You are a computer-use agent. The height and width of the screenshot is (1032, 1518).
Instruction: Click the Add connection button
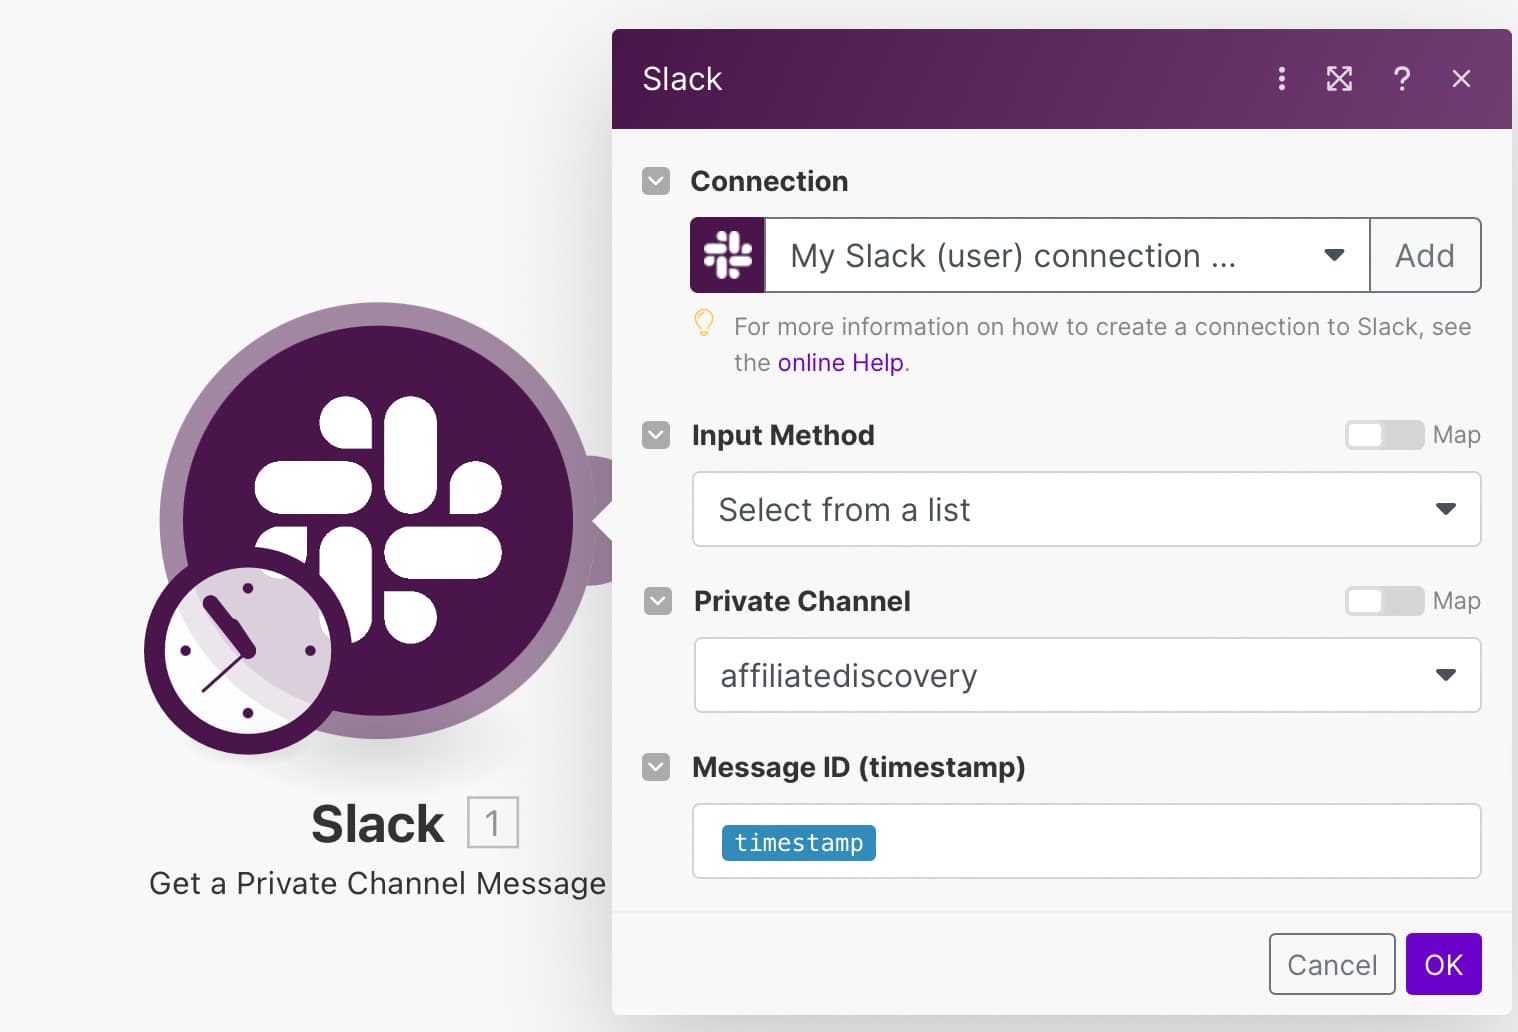click(1425, 255)
